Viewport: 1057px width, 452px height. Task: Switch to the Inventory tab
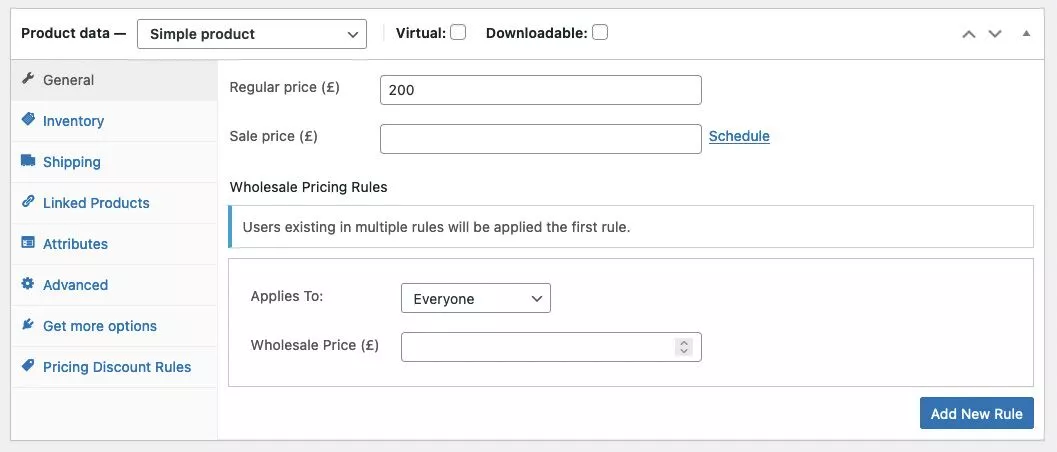point(73,121)
